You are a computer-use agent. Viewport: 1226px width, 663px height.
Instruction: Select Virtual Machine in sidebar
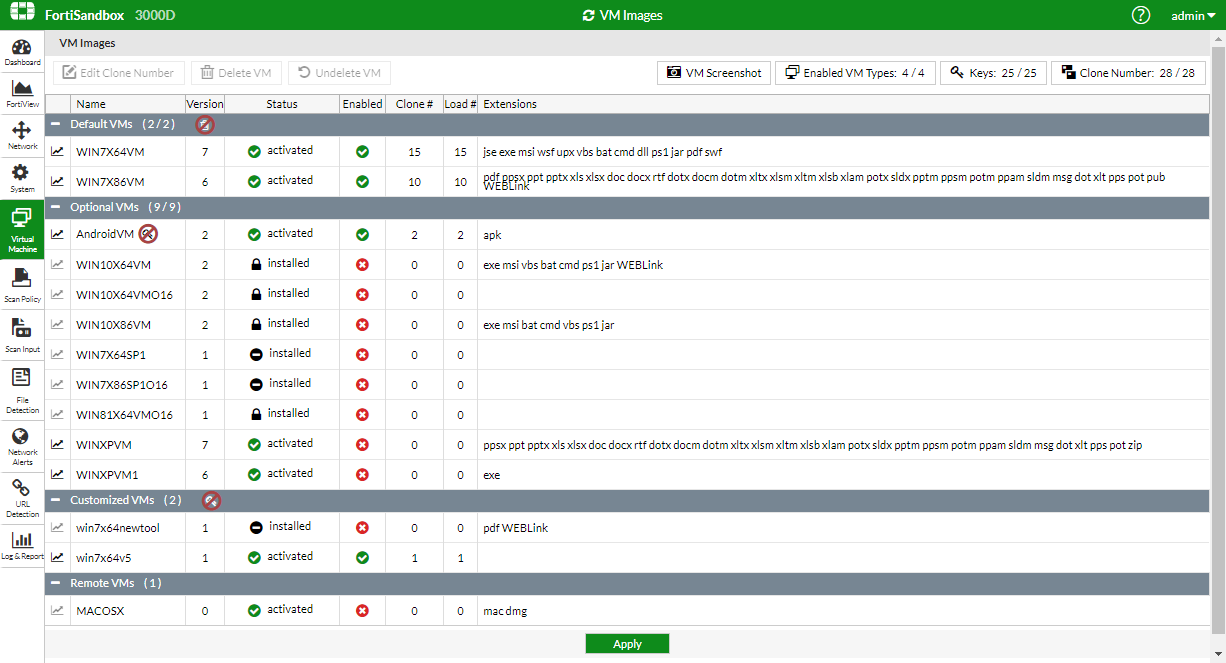(x=22, y=229)
